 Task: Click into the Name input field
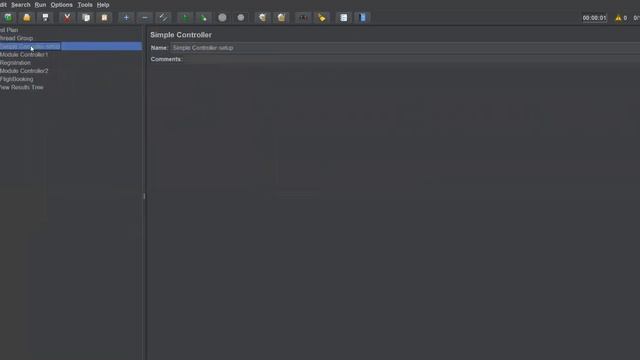click(x=405, y=48)
